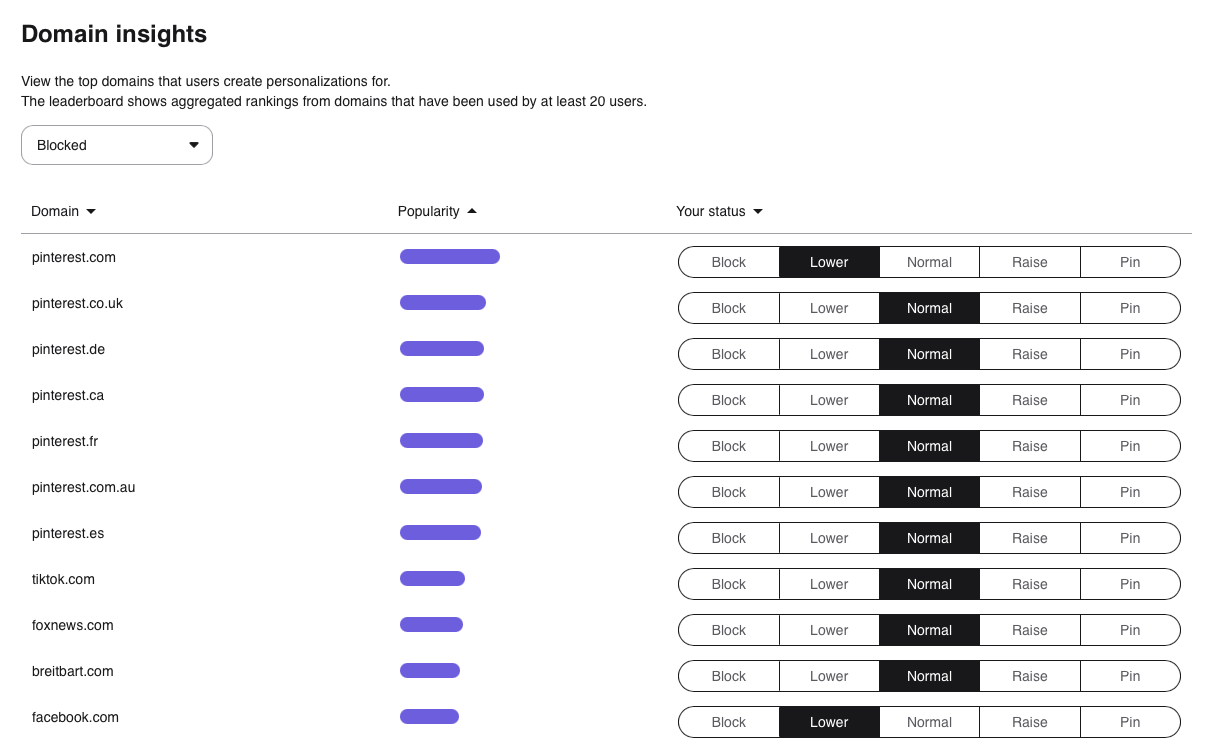1216x747 pixels.
Task: Select Normal status for pinterest.com
Action: point(928,261)
